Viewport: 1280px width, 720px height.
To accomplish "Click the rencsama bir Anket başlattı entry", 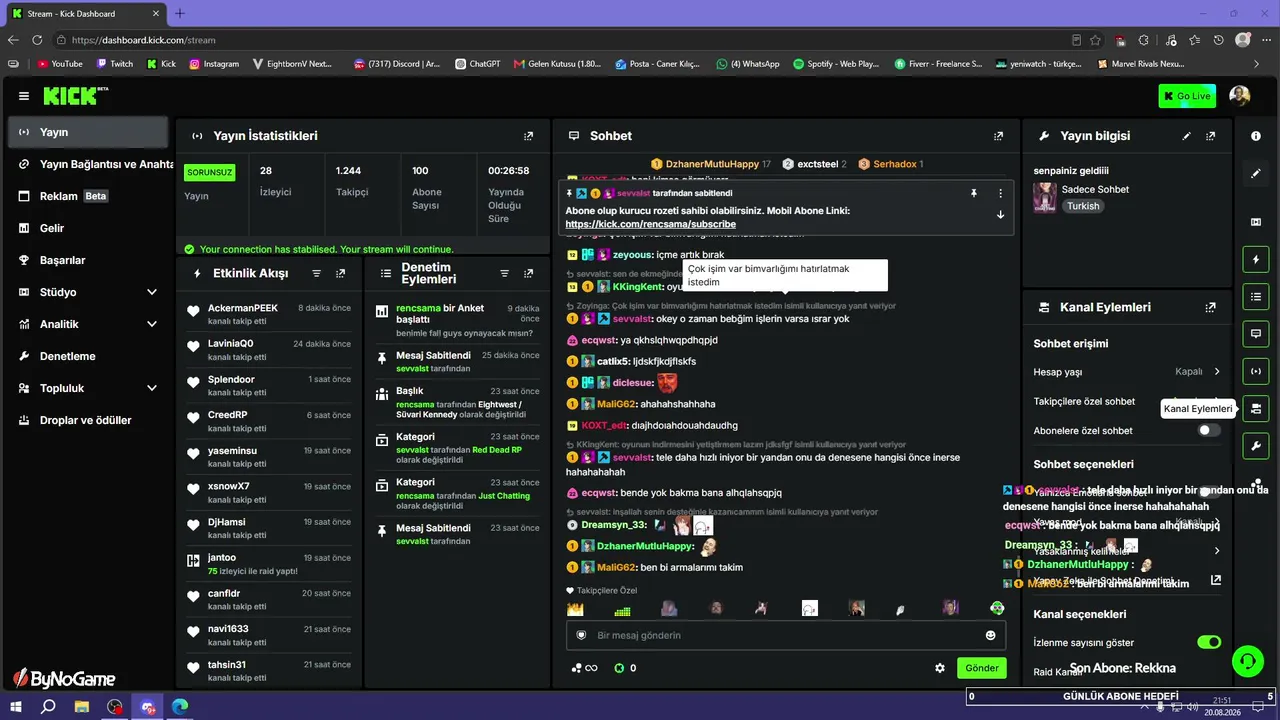I will [x=457, y=320].
